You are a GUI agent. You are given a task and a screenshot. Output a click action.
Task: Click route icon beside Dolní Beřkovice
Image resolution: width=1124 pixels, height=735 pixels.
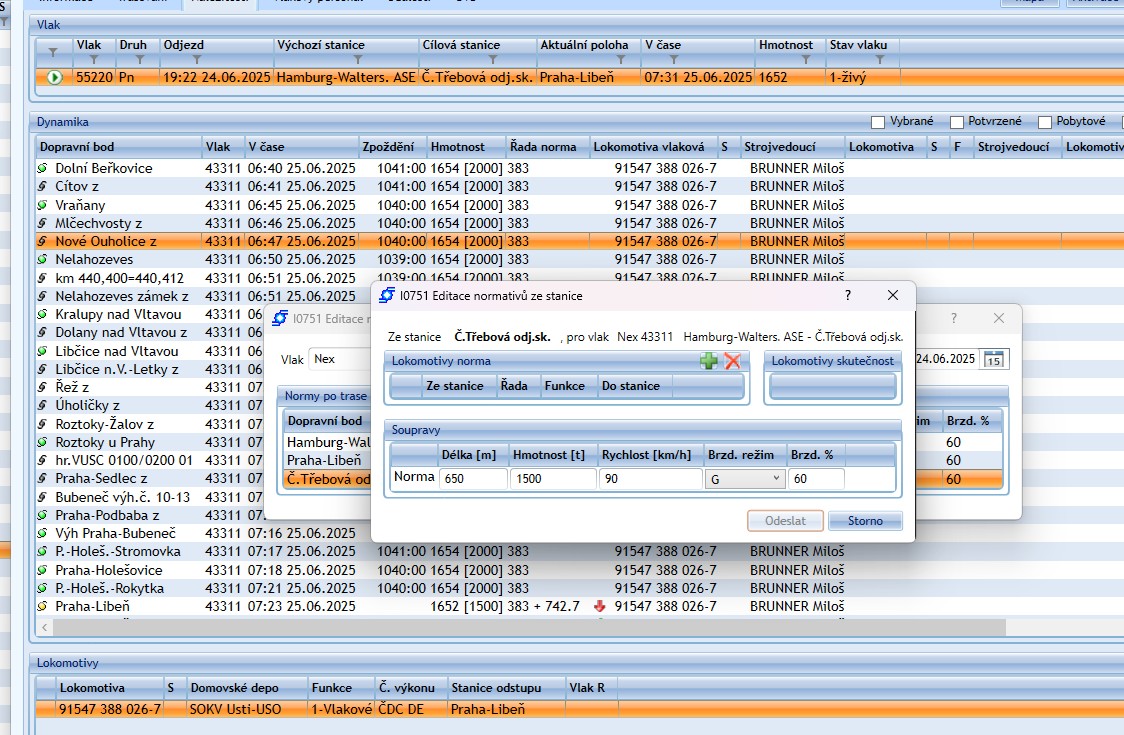coord(43,168)
